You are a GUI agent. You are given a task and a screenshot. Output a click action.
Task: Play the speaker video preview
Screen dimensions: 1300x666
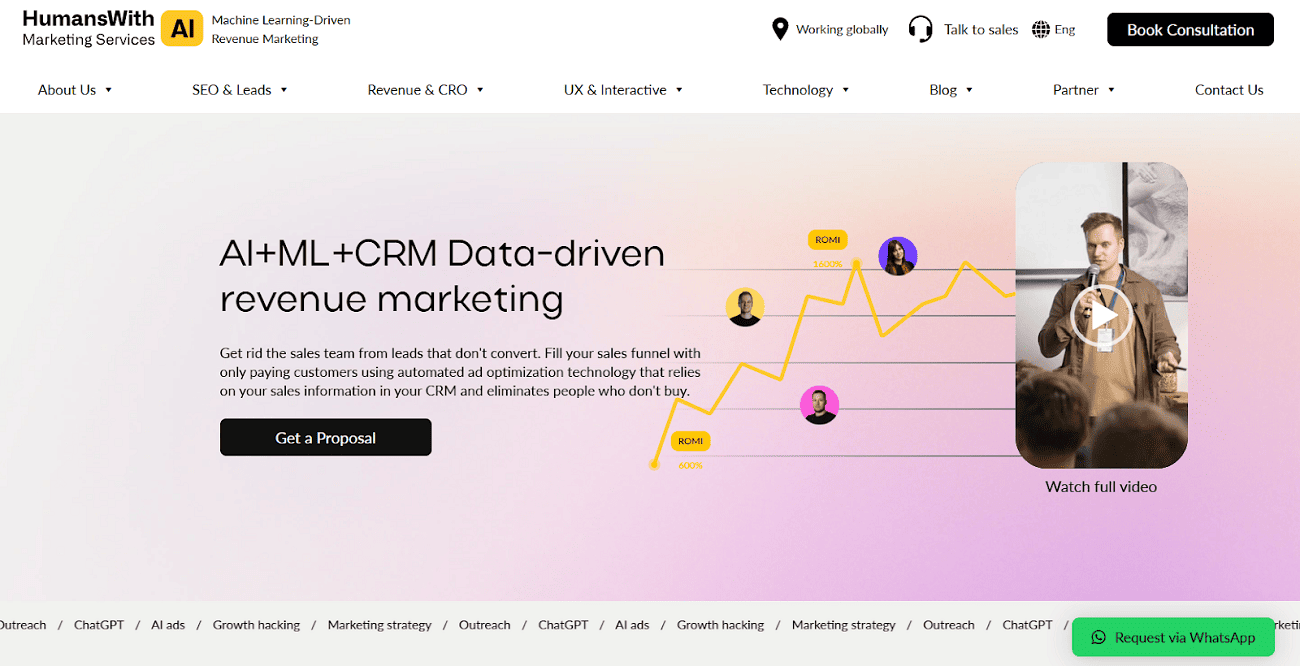tap(1101, 316)
